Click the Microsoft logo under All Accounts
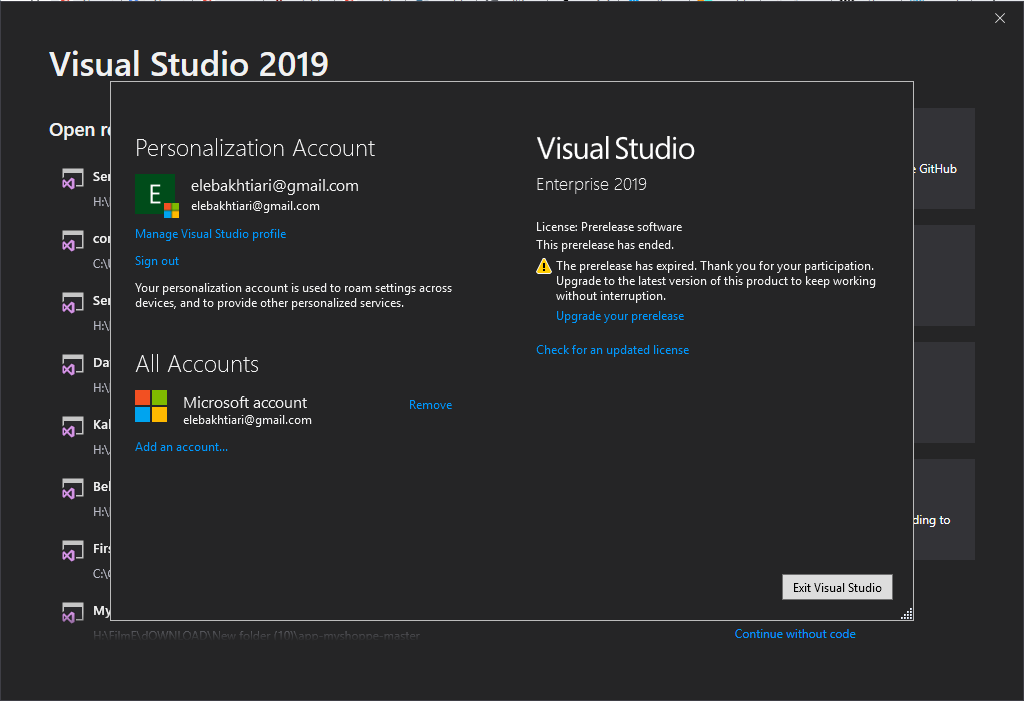 151,406
